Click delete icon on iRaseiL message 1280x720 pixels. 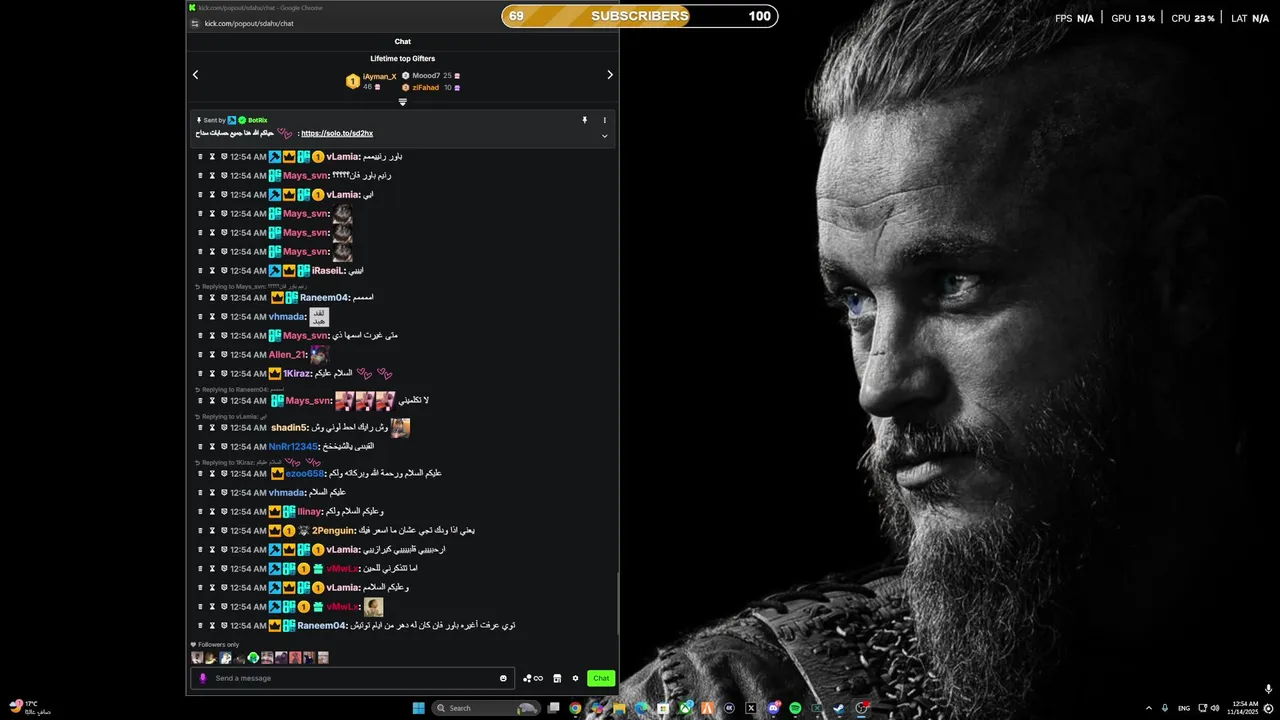(x=200, y=271)
